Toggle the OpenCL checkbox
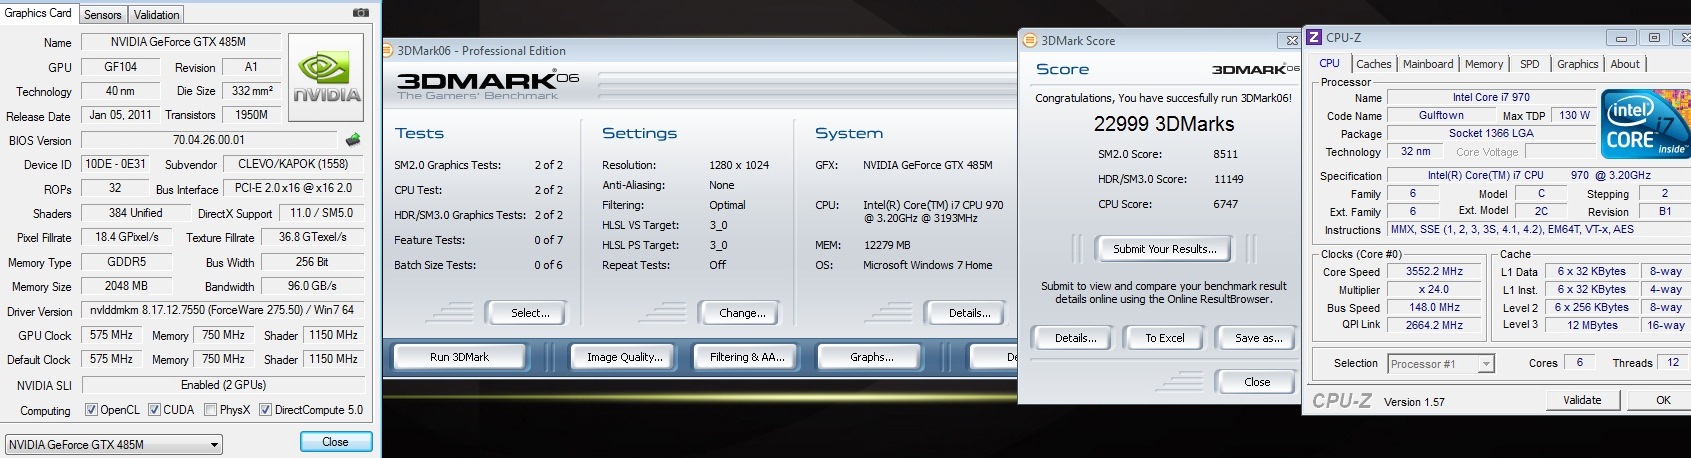The height and width of the screenshot is (458, 1691). click(x=91, y=410)
